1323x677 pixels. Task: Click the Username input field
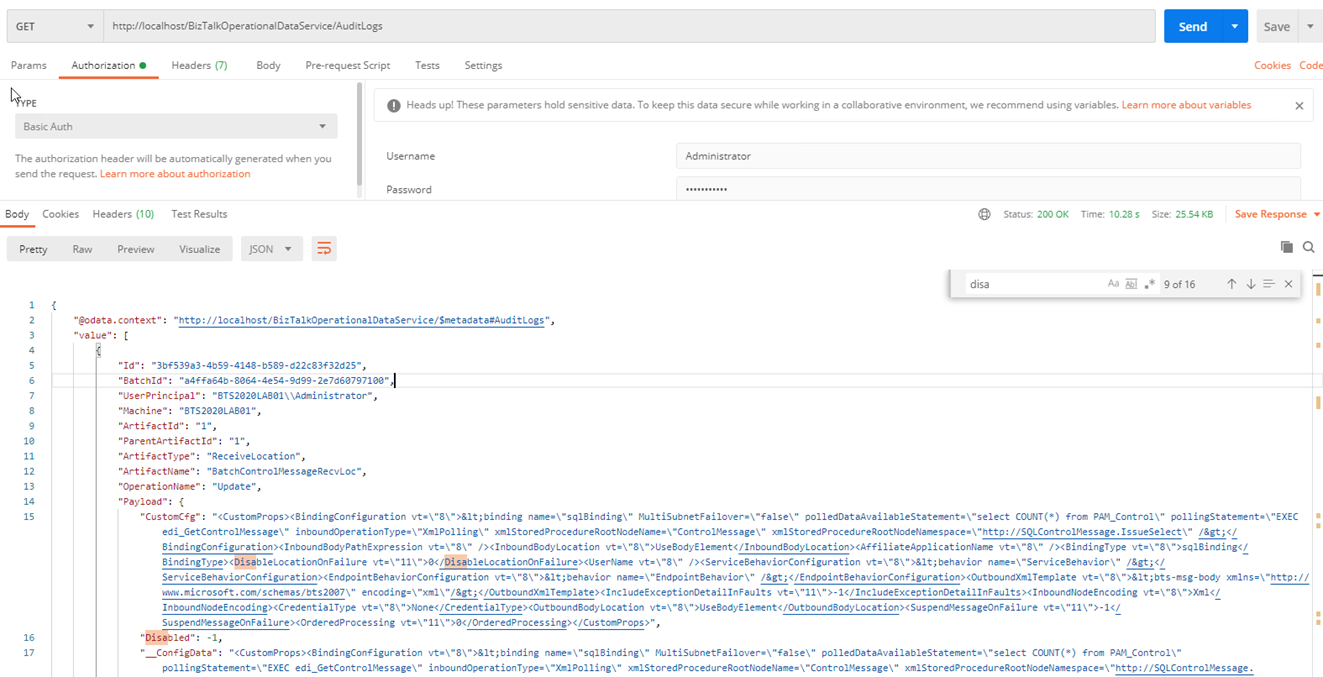click(987, 156)
